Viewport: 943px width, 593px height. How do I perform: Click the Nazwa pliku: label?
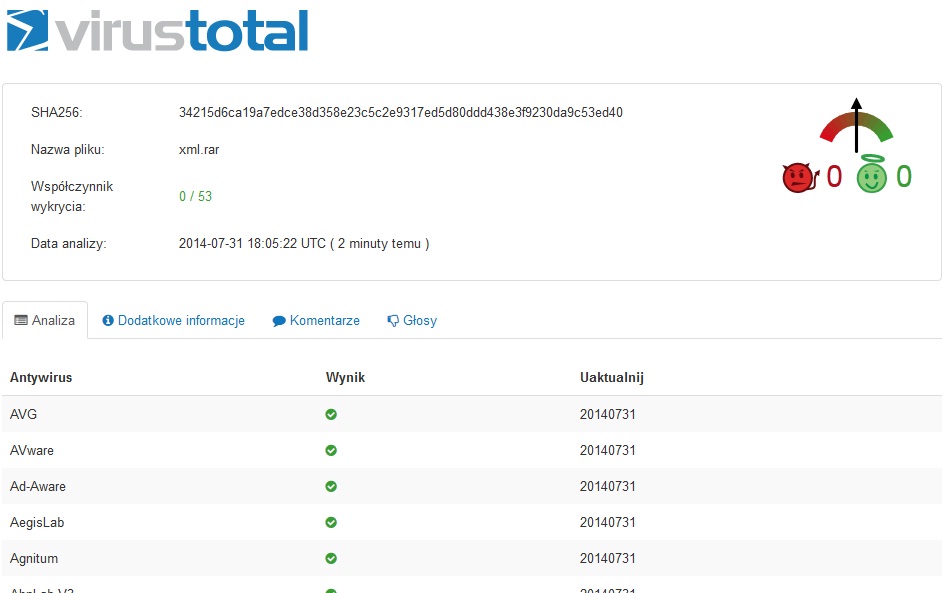click(67, 150)
